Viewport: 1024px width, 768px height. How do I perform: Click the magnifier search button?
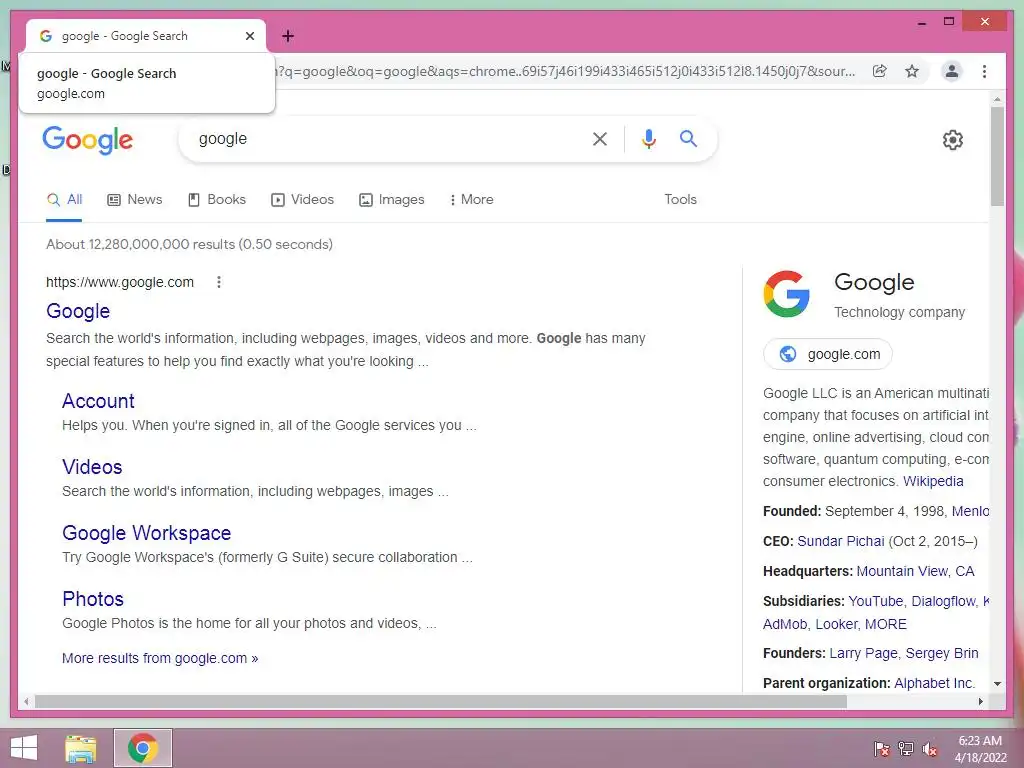click(688, 138)
